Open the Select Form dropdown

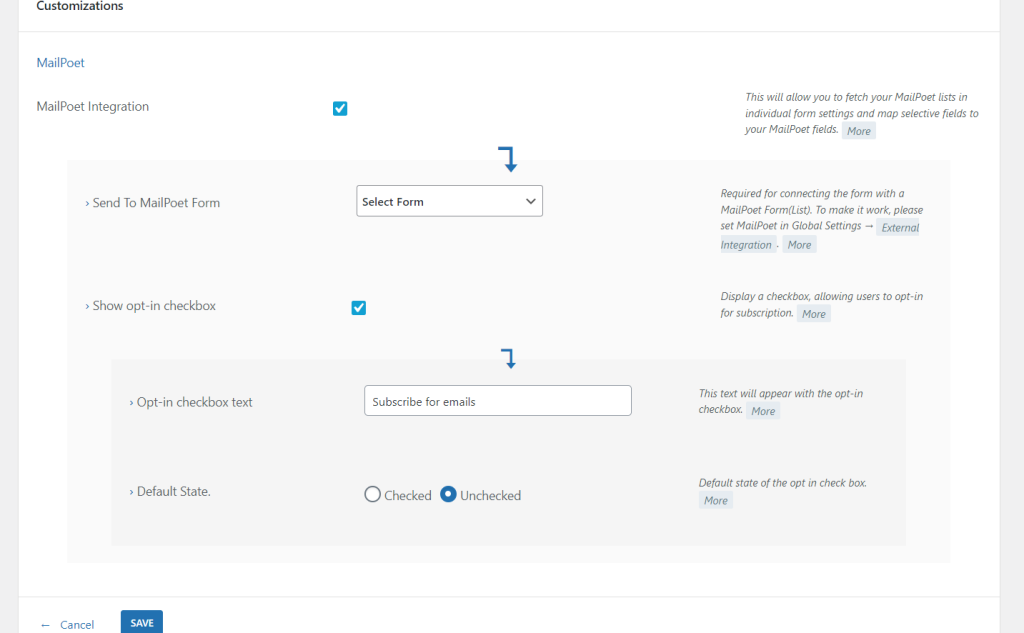[449, 201]
